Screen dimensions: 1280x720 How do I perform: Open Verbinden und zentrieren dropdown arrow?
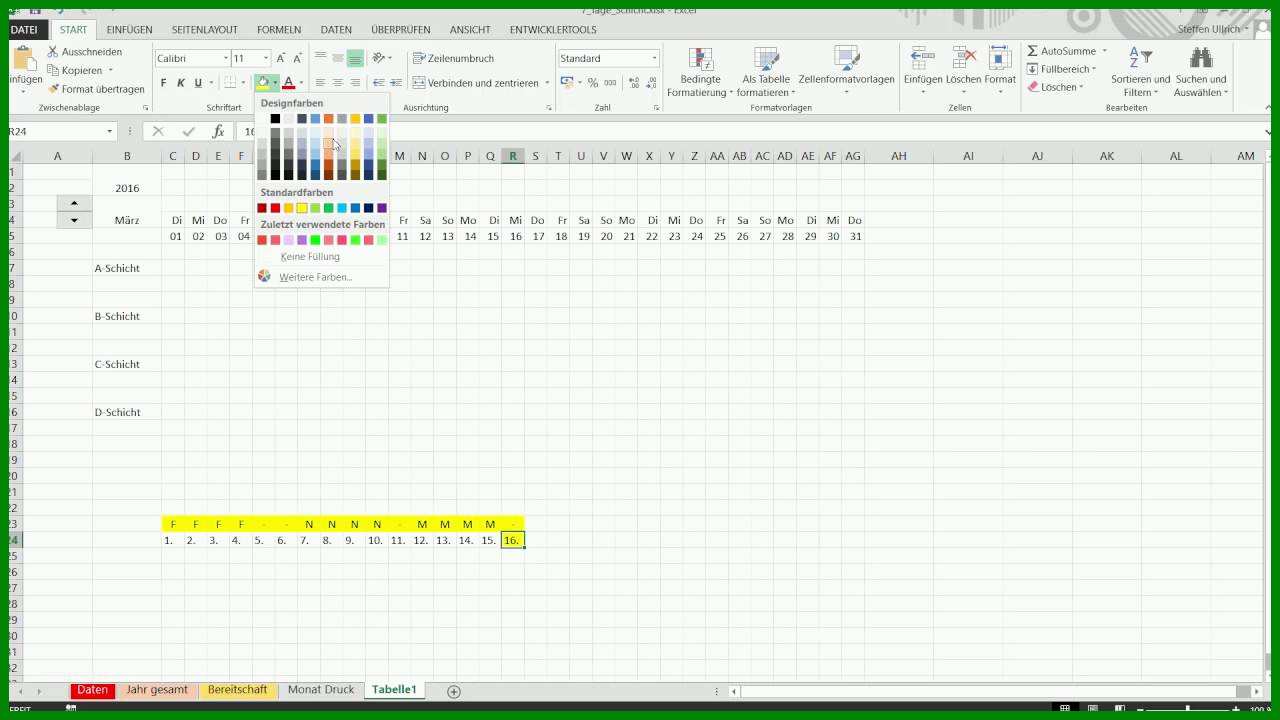tap(547, 83)
